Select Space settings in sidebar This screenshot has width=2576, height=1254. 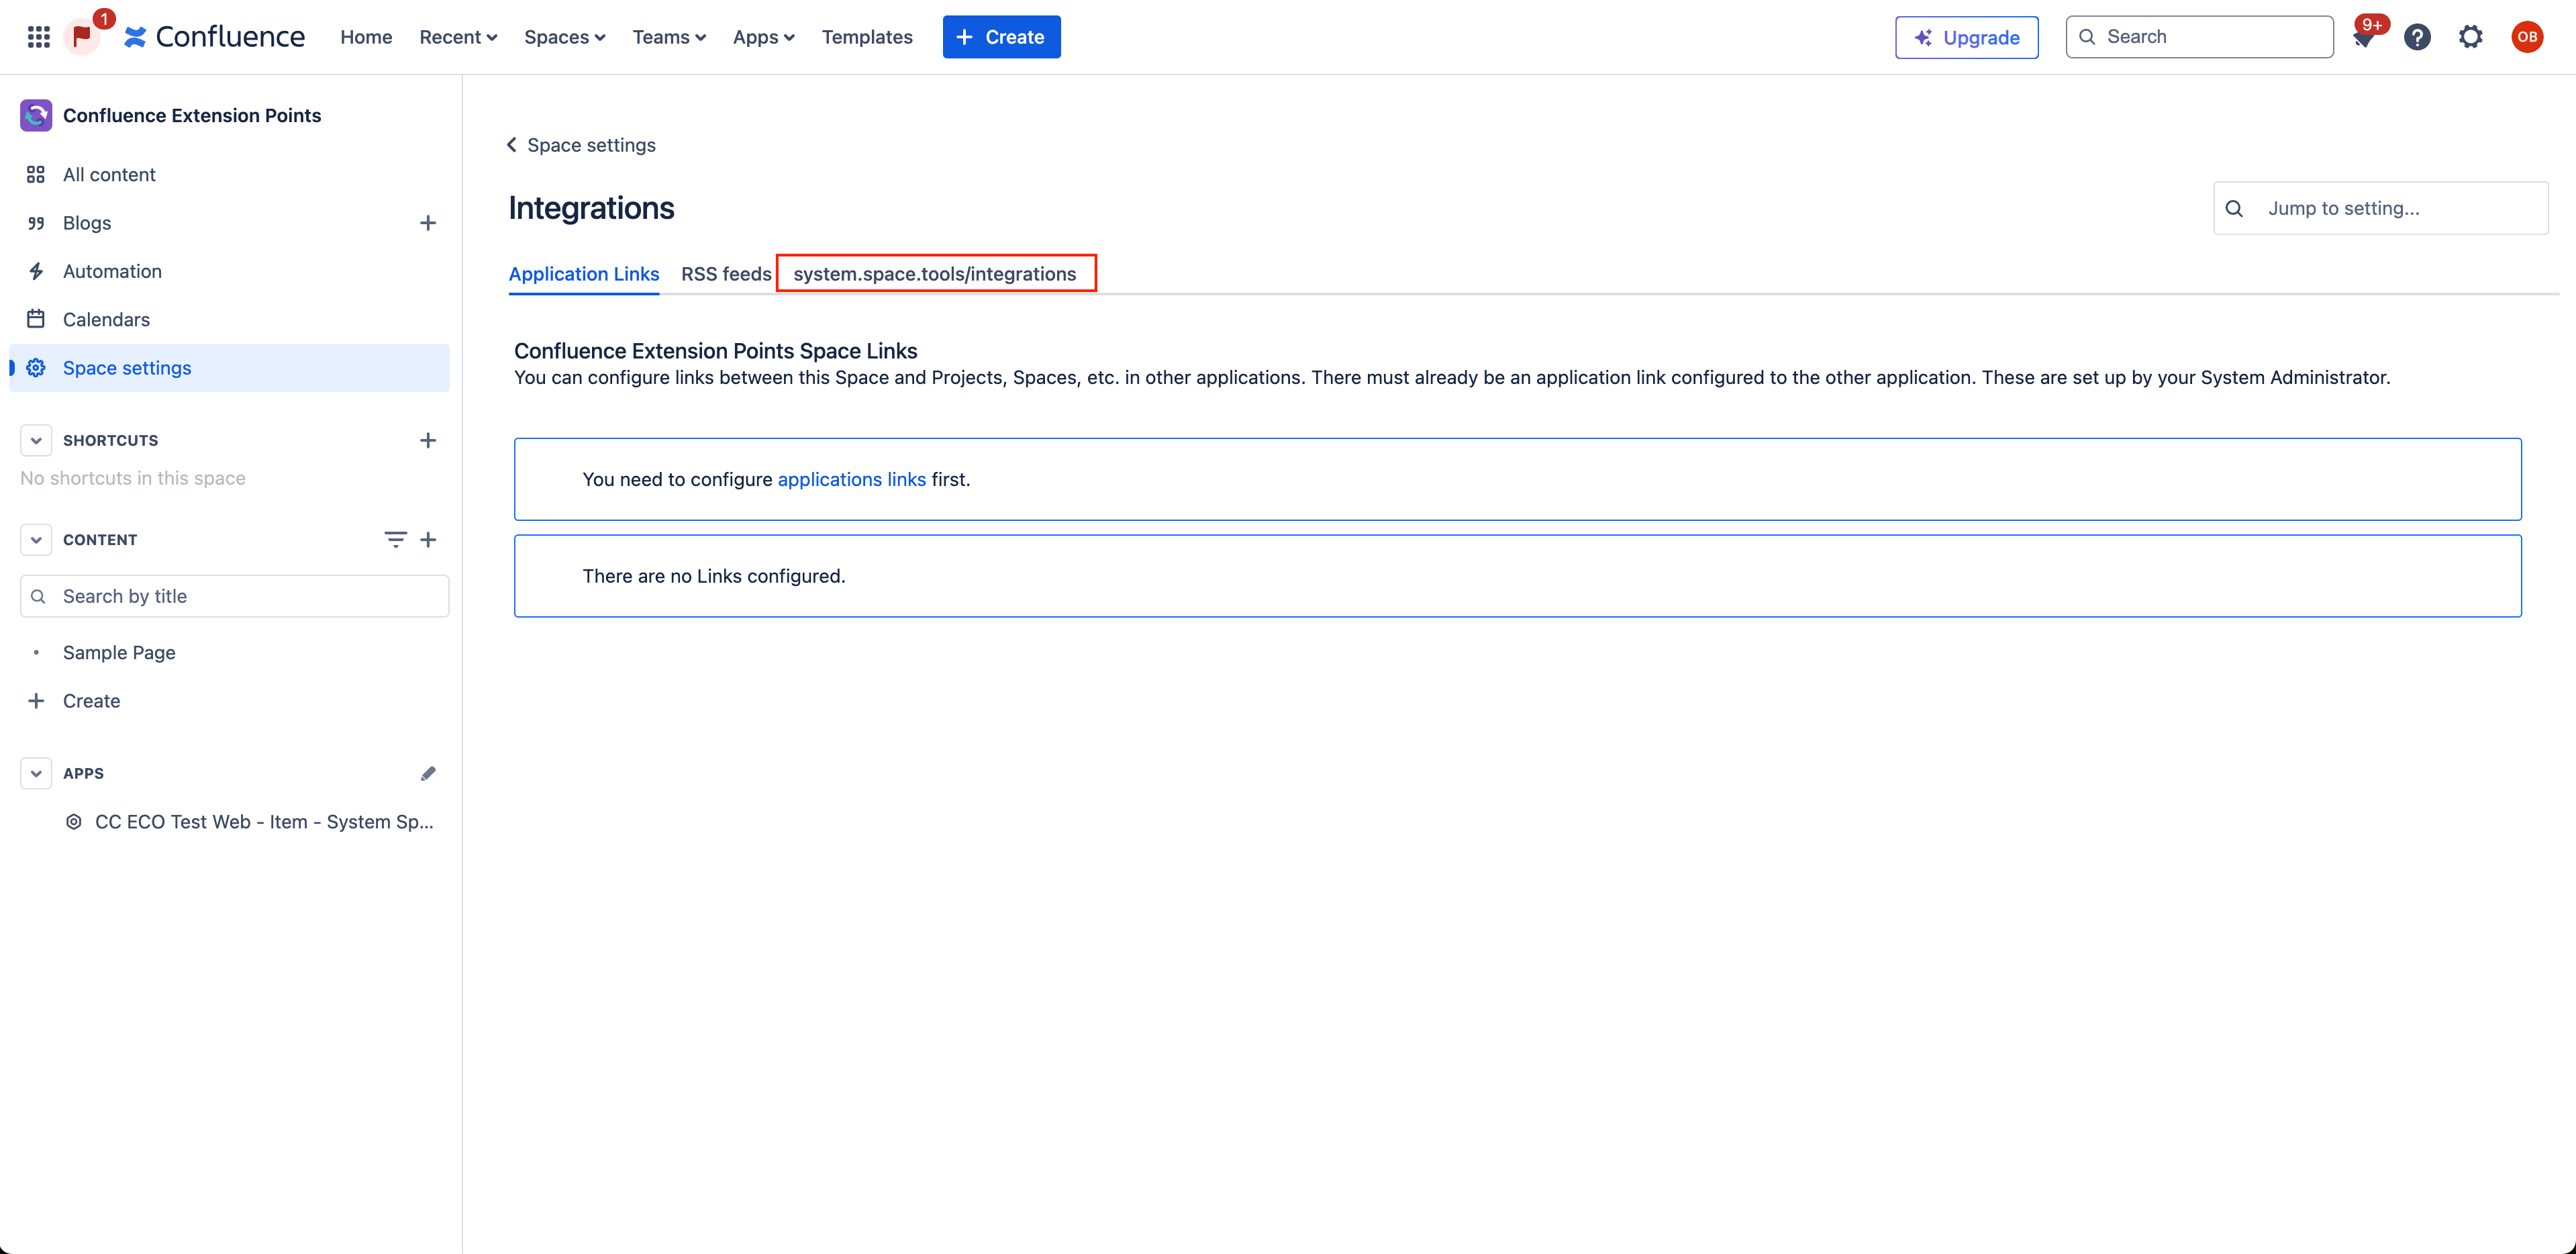tap(229, 368)
